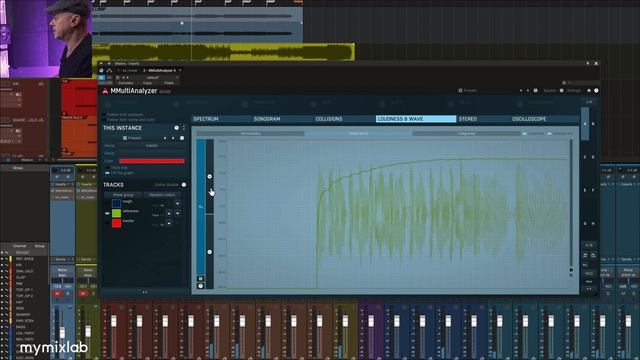The width and height of the screenshot is (640, 360).
Task: Open the help icon at the plugin header's right
Action: click(x=596, y=91)
